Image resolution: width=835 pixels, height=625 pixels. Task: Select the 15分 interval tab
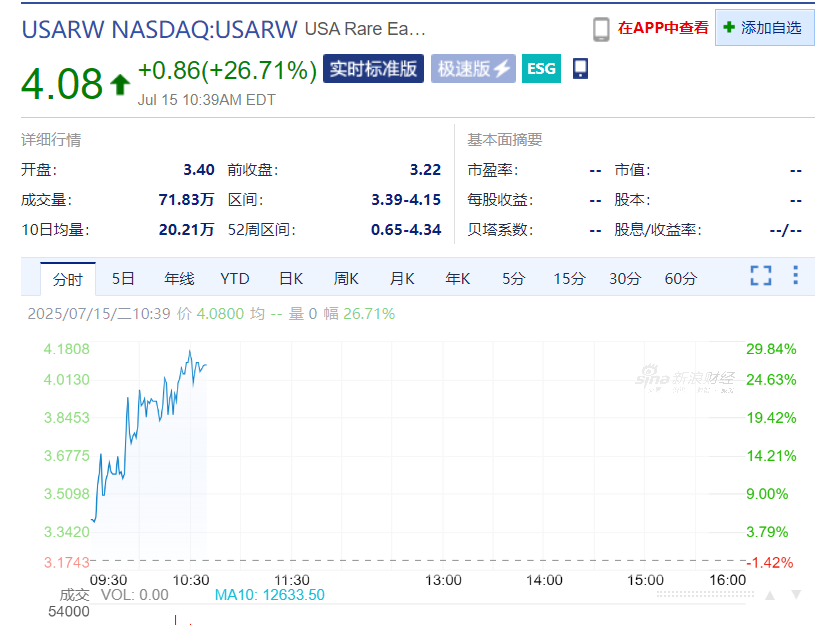pyautogui.click(x=569, y=278)
